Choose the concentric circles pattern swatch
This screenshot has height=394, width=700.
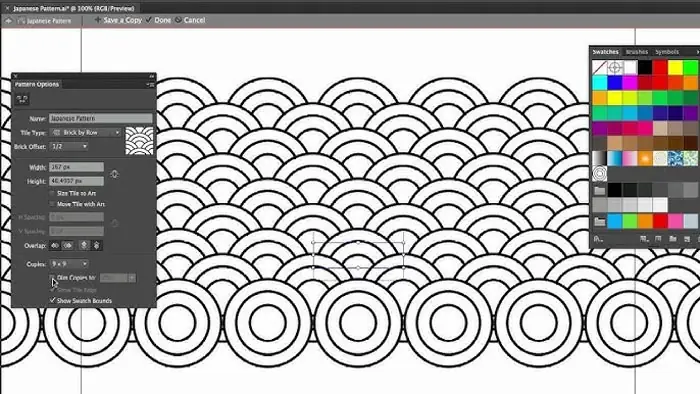click(x=600, y=174)
